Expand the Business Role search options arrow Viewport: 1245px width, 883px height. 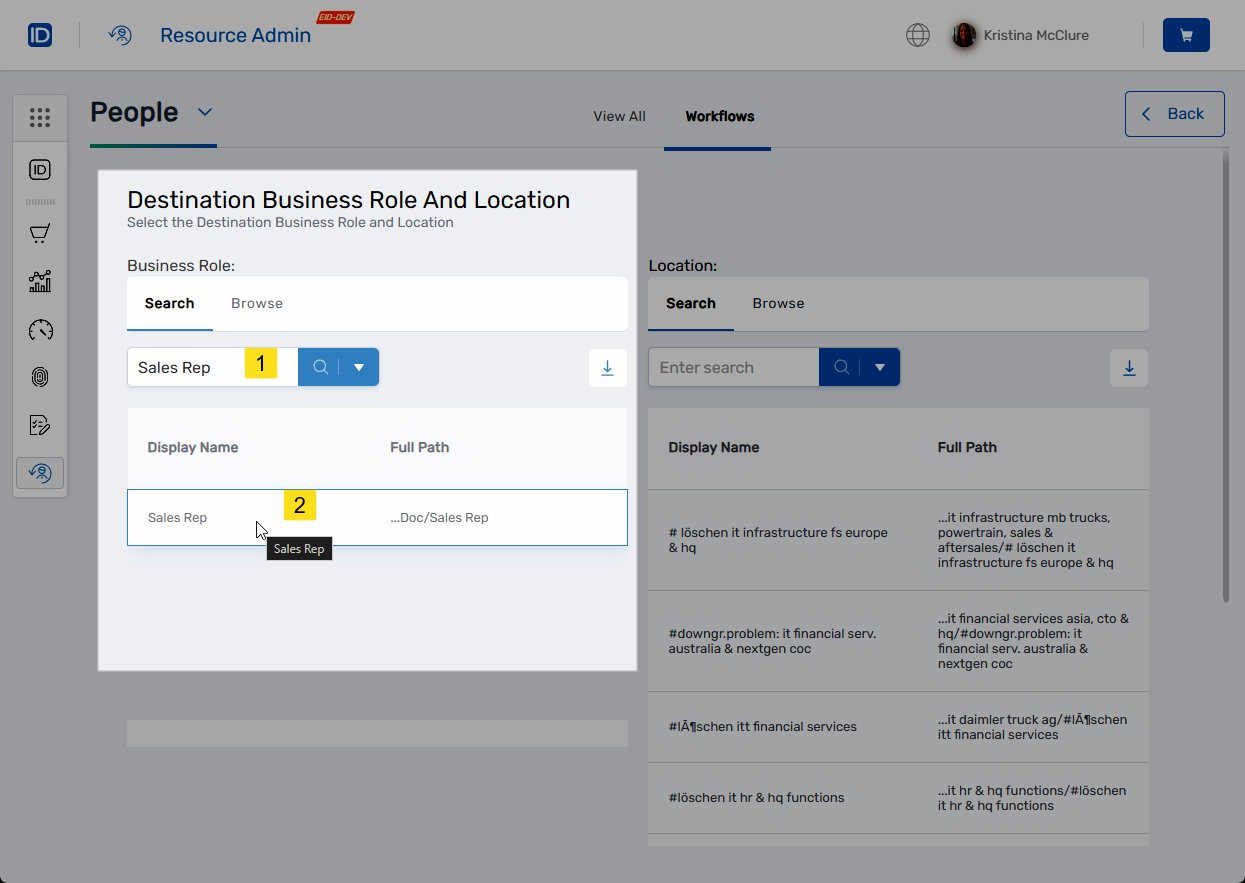pos(358,366)
